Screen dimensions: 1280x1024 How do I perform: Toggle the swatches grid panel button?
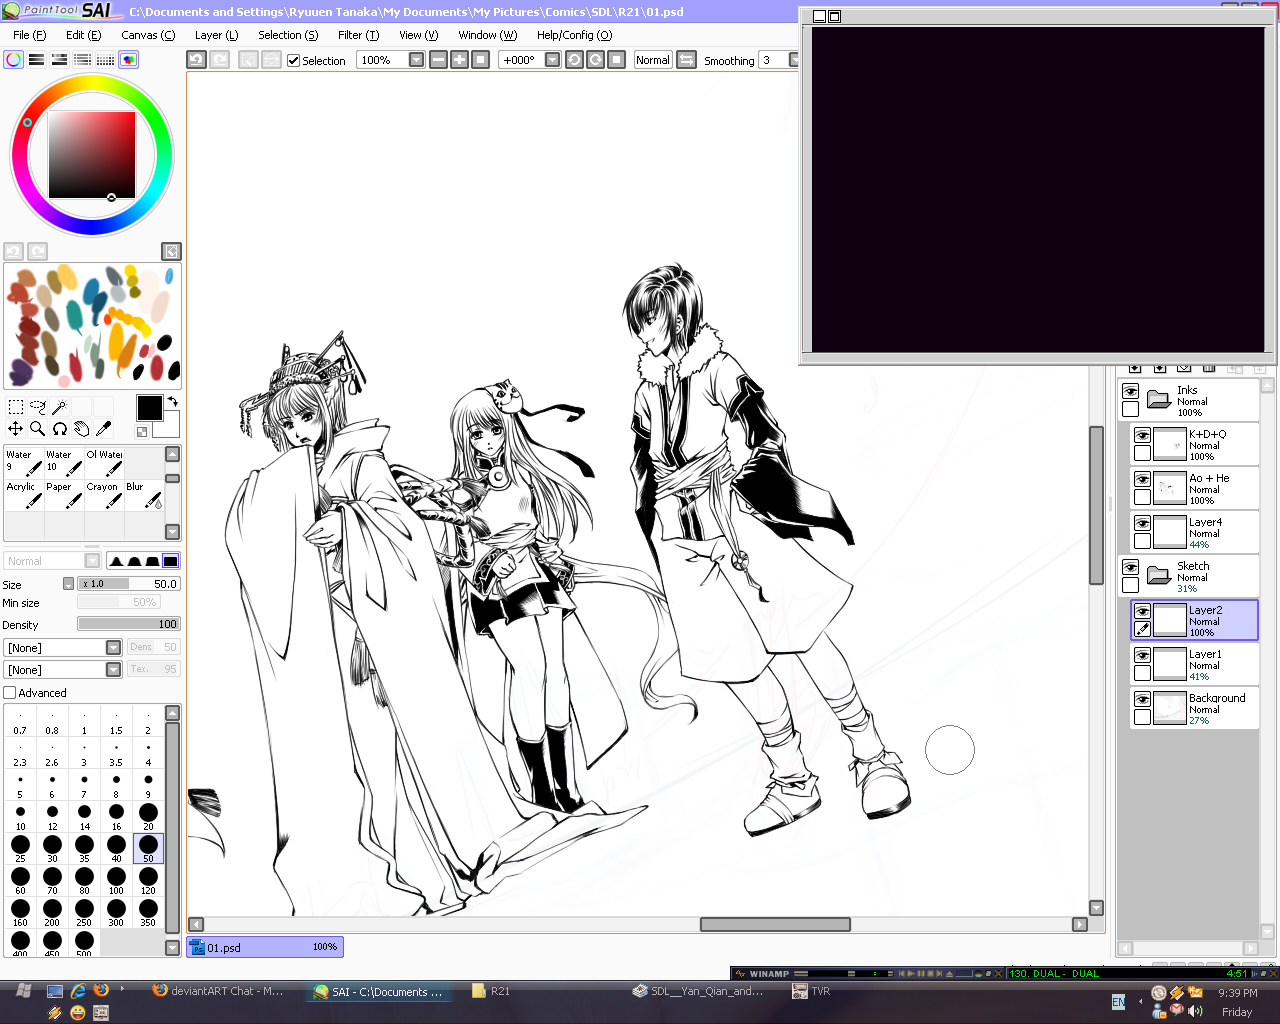tap(106, 60)
